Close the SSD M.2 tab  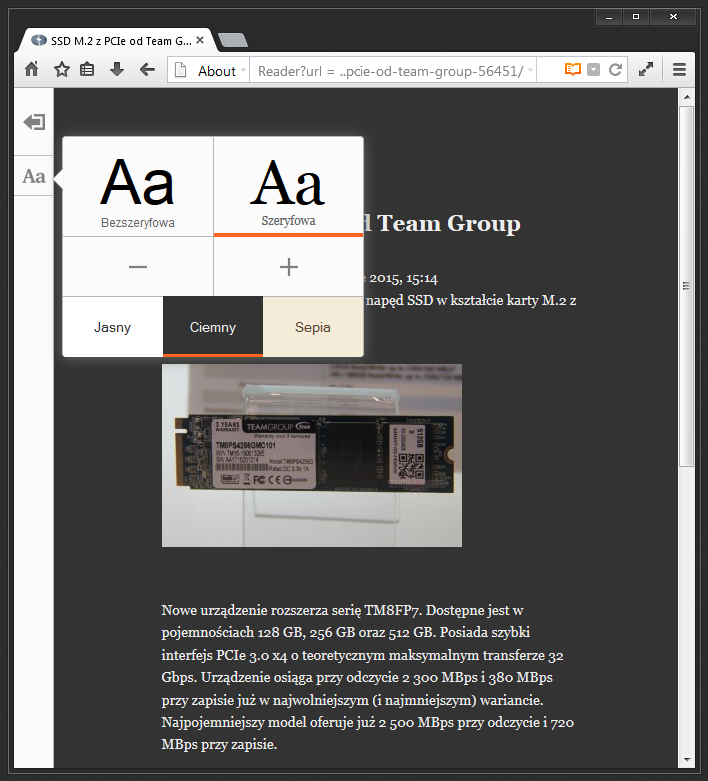(x=200, y=40)
